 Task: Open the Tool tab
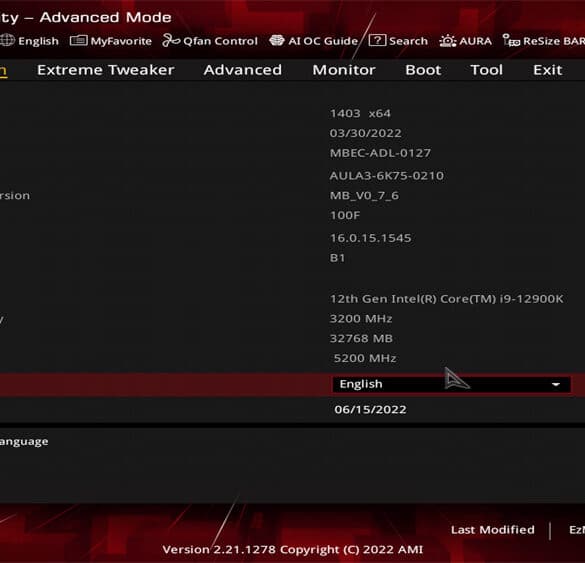click(x=486, y=70)
